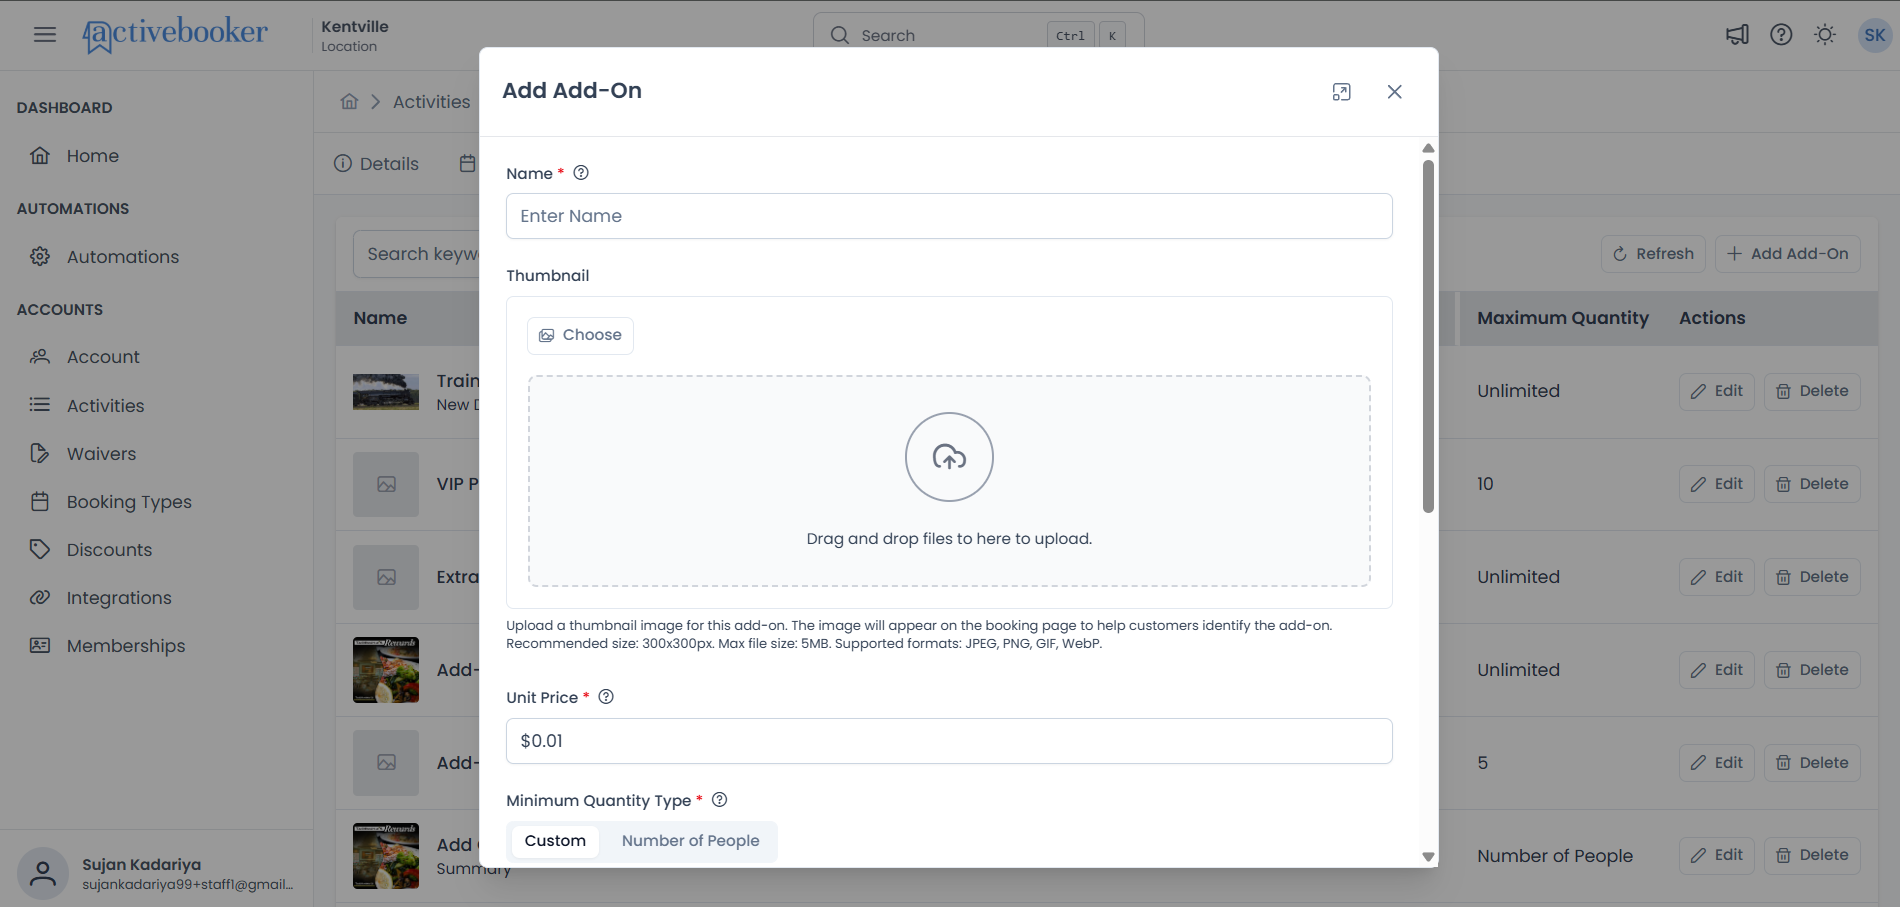Click the Memberships card icon
This screenshot has width=1900, height=907.
(x=40, y=646)
